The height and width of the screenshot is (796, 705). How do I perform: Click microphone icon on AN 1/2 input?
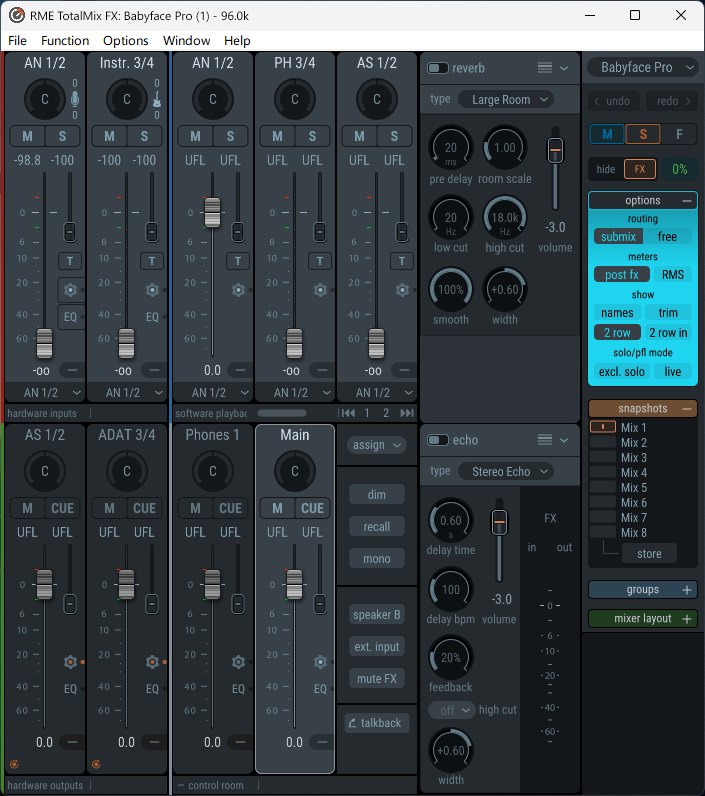[75, 99]
